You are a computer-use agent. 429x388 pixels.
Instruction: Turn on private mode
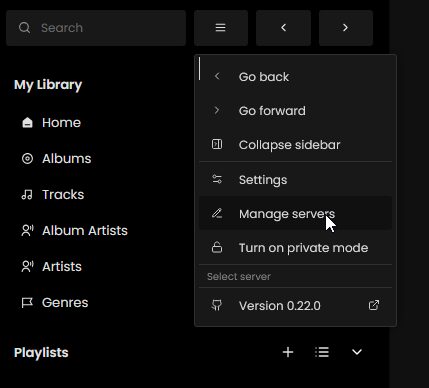295,248
